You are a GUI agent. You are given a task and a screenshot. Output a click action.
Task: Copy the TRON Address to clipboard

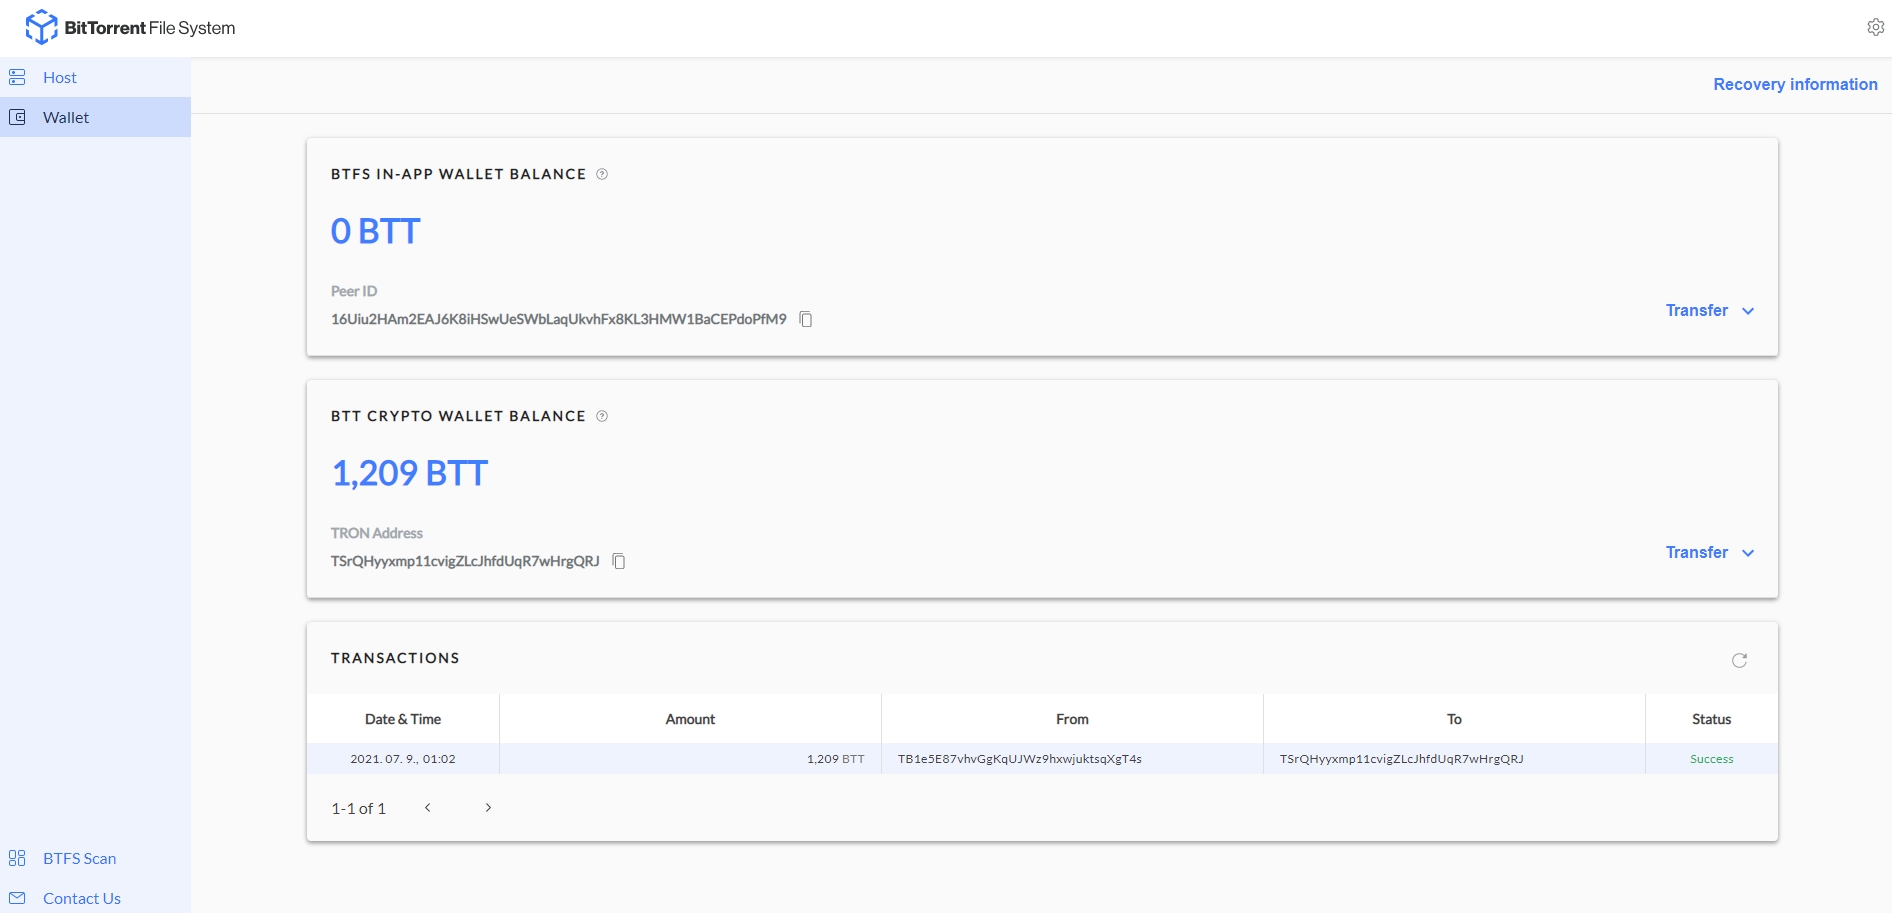point(619,561)
